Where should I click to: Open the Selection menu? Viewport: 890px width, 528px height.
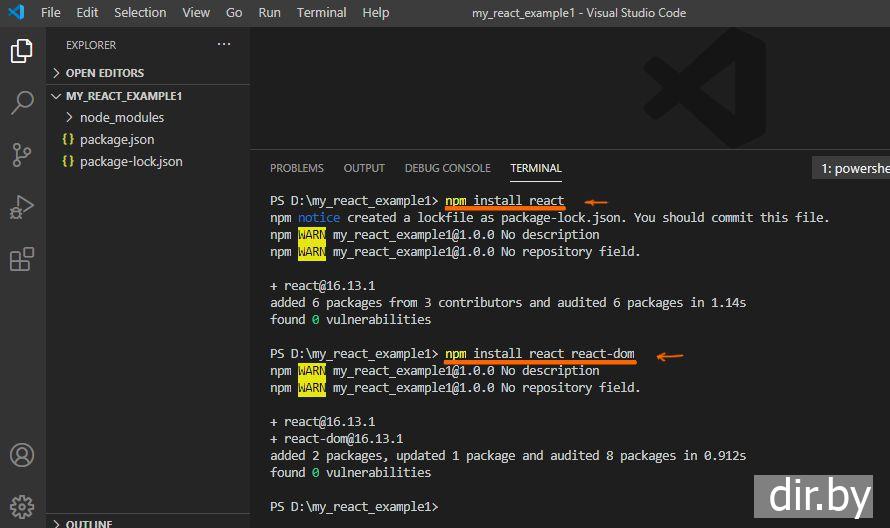tap(140, 13)
